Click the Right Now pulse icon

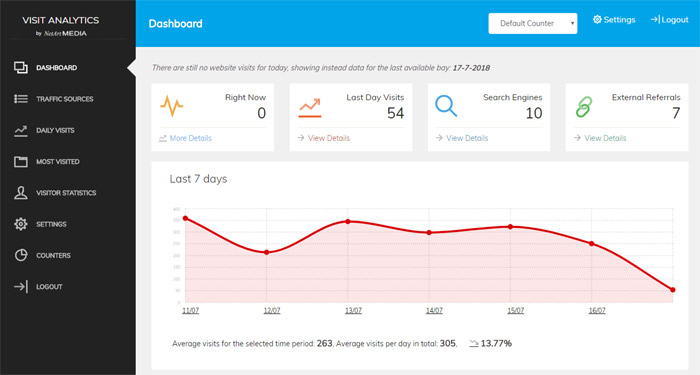[171, 106]
